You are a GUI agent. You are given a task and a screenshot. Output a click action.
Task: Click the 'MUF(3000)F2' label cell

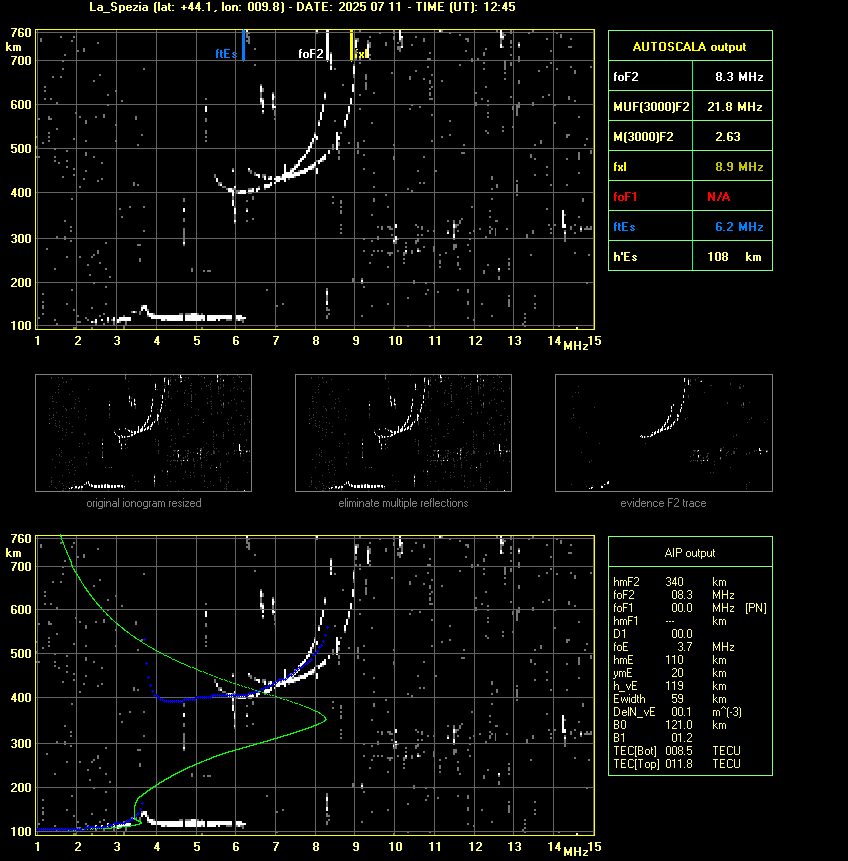(651, 107)
